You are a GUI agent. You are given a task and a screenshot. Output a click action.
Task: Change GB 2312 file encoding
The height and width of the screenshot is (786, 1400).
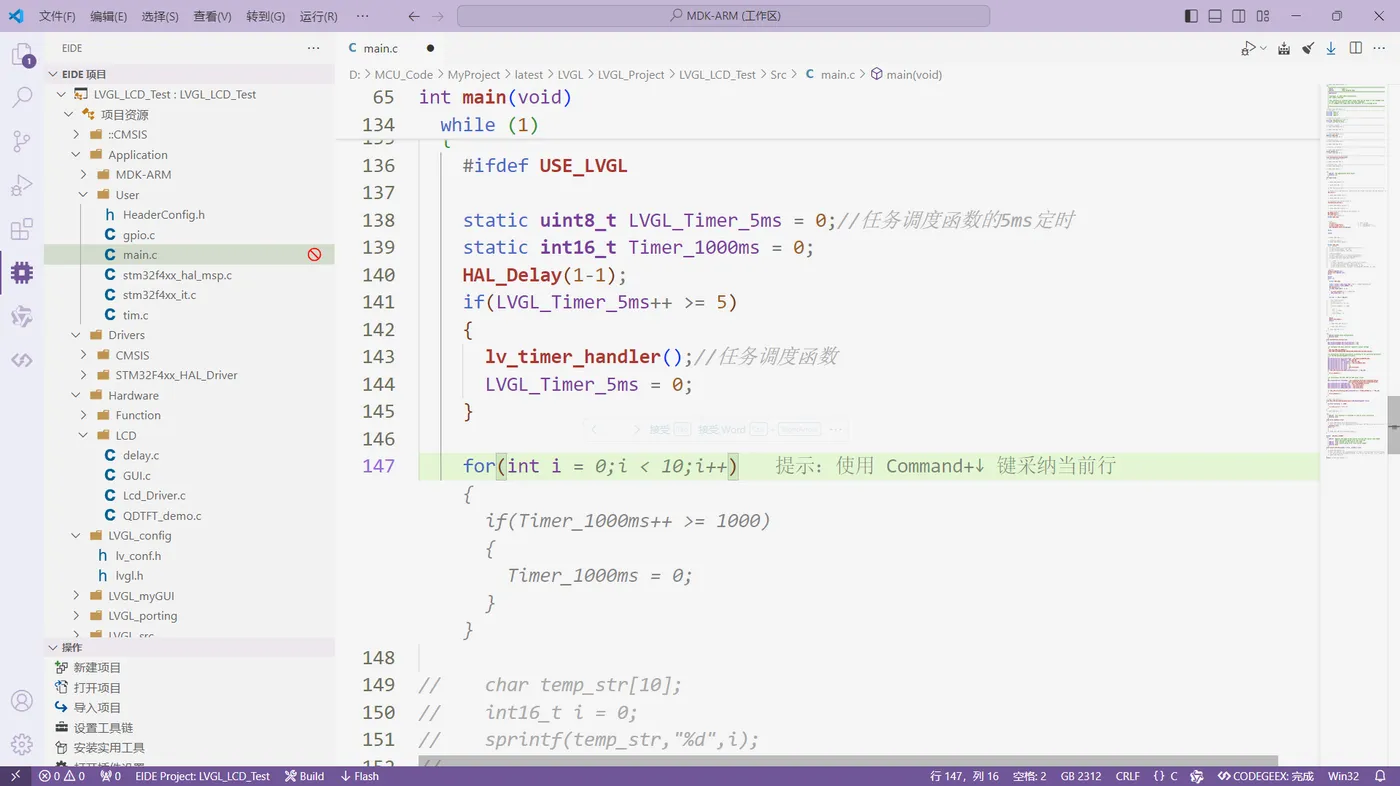click(x=1081, y=776)
